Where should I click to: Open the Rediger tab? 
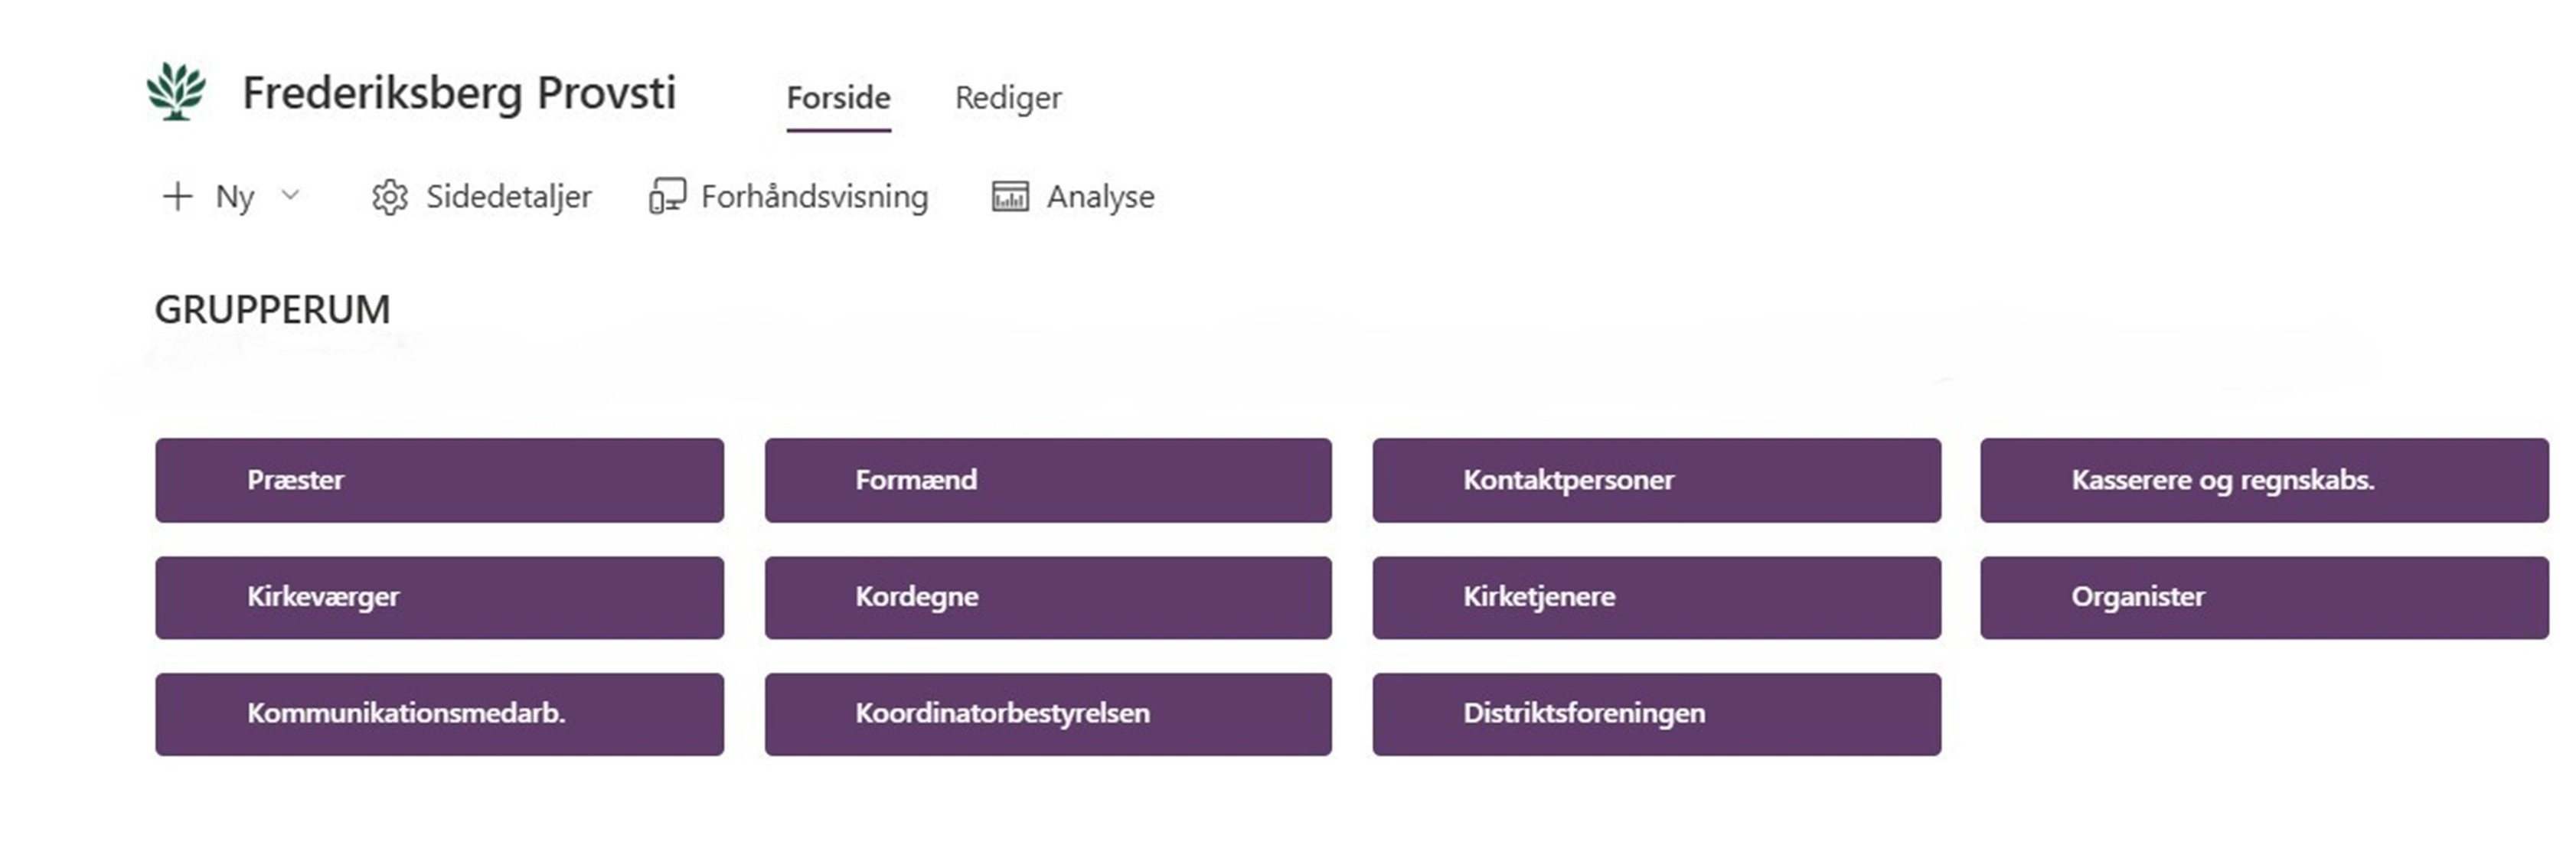[1008, 98]
